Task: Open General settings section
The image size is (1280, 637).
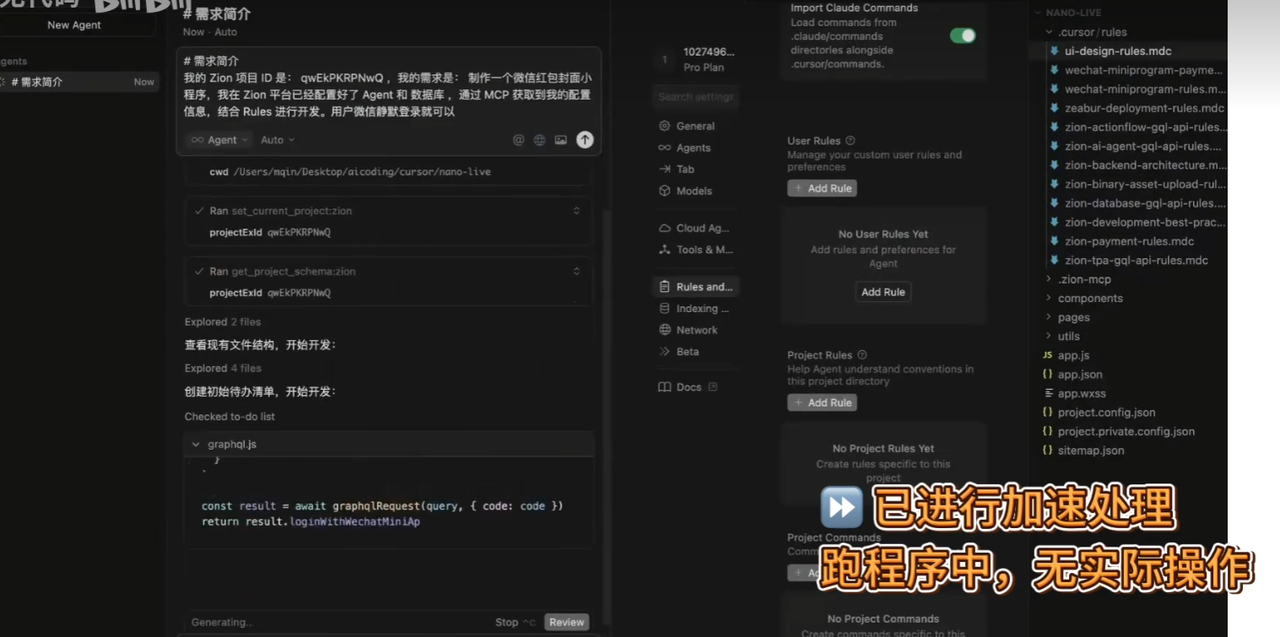Action: 695,126
